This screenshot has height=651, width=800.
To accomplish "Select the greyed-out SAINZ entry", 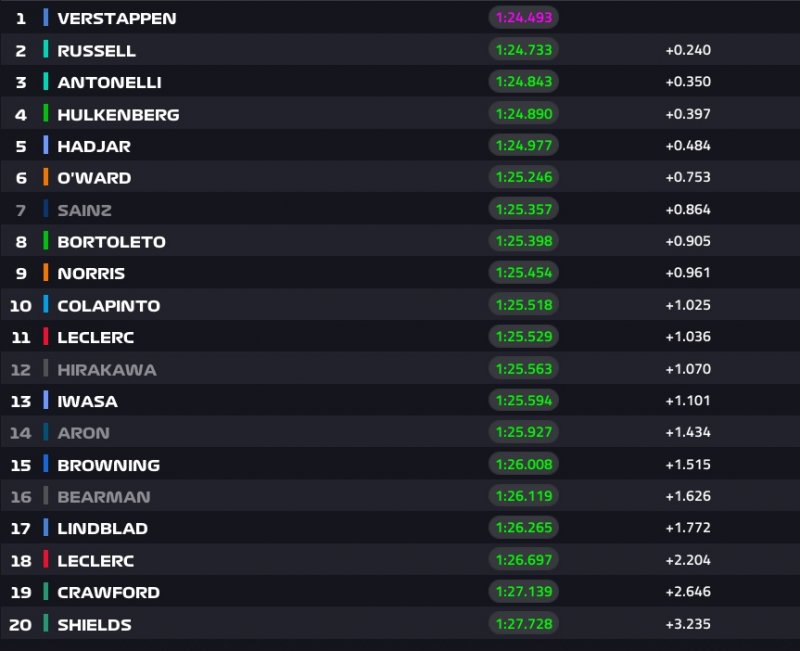I will (x=84, y=209).
